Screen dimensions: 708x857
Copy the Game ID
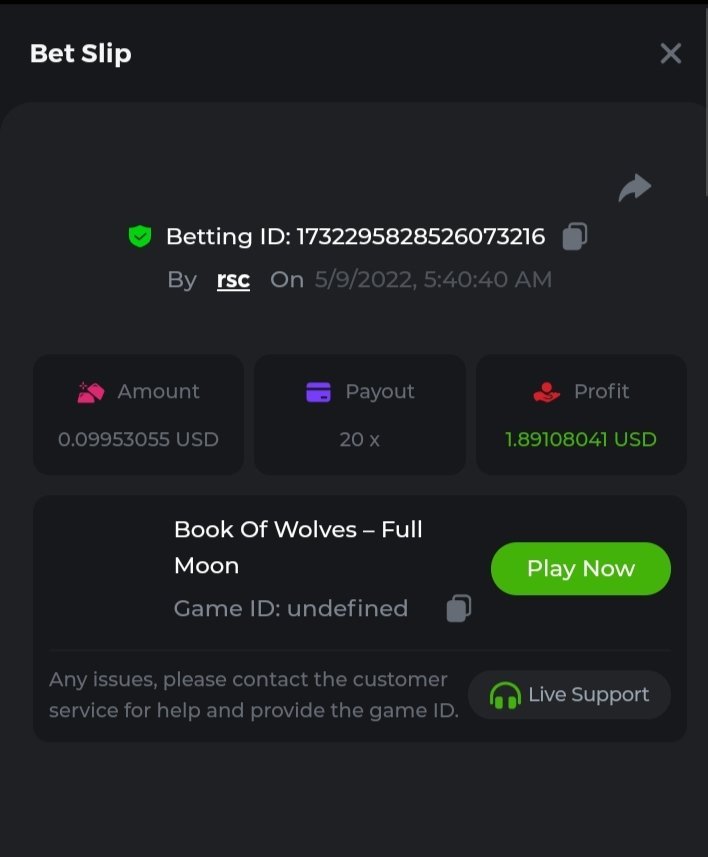click(458, 608)
